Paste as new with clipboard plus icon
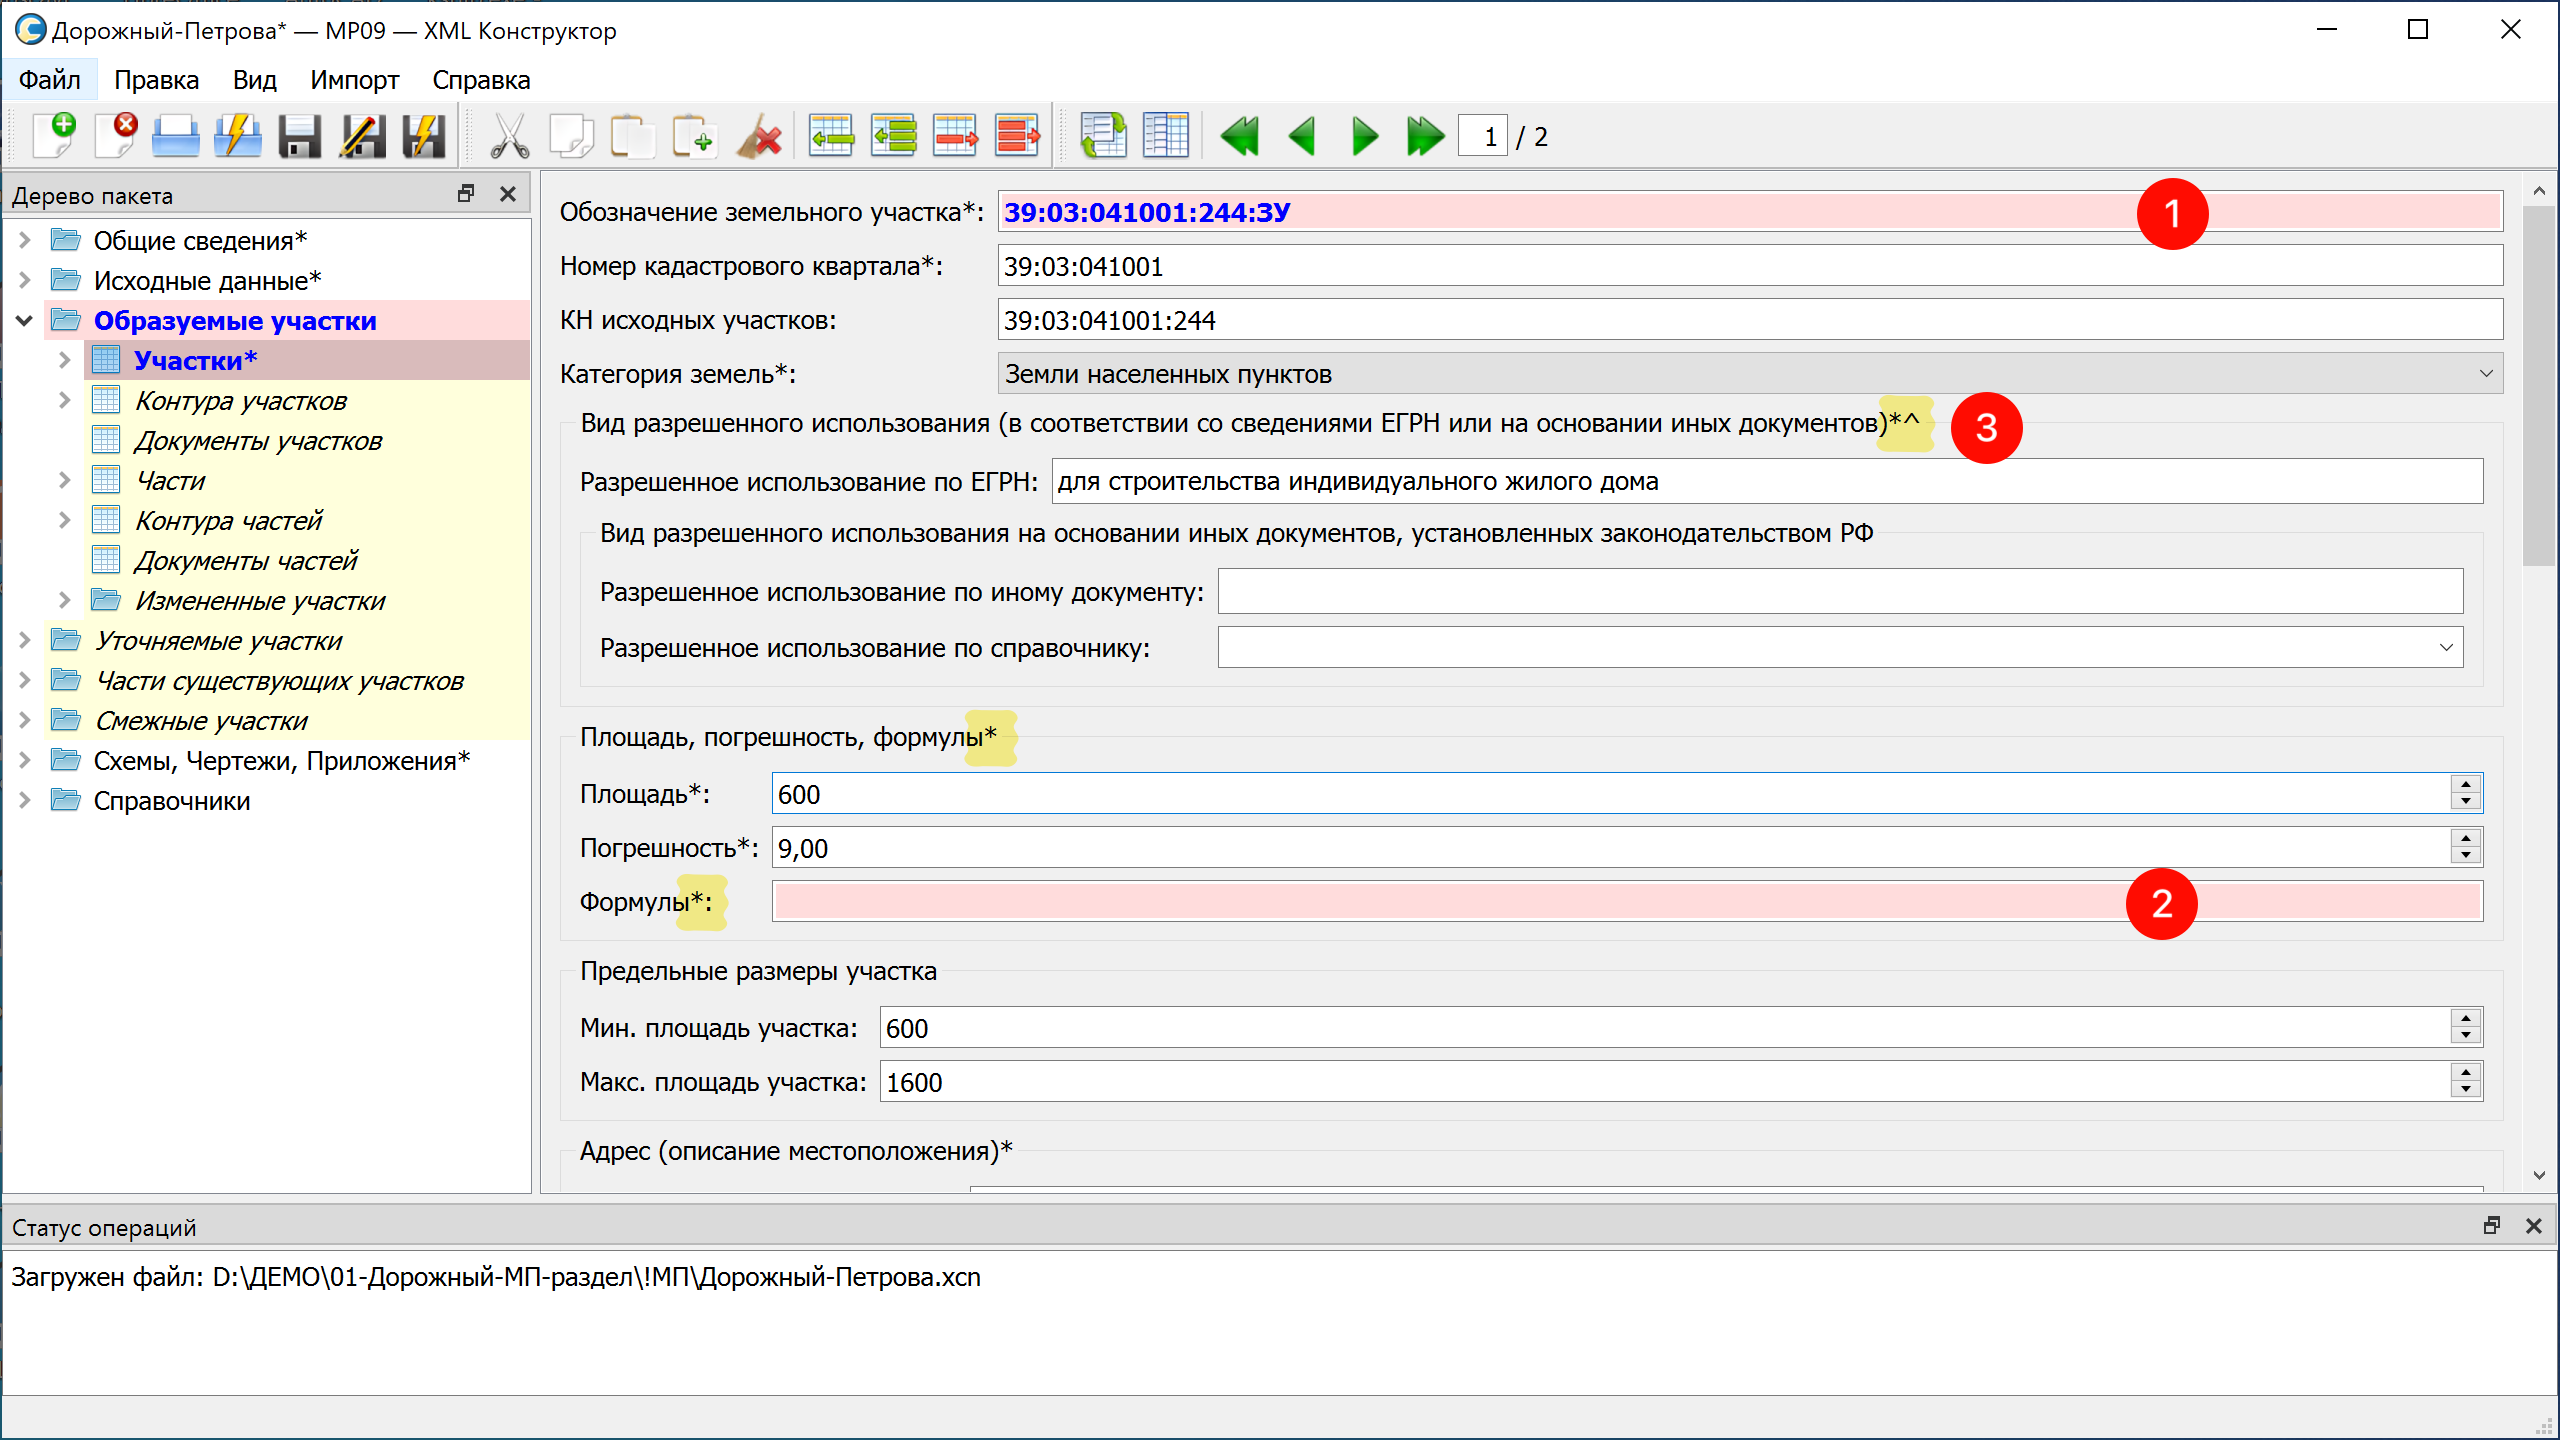Screen dimensions: 2560x1440 click(x=694, y=135)
